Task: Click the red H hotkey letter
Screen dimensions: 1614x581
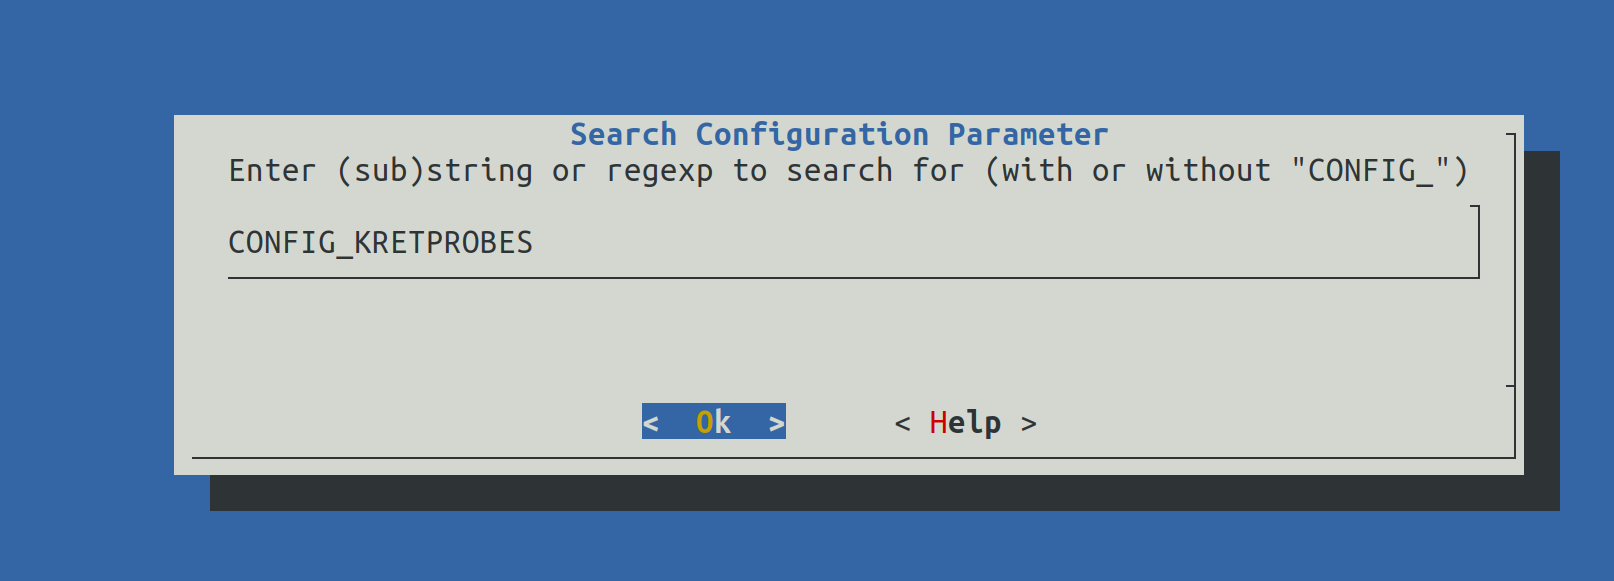Action: 938,423
